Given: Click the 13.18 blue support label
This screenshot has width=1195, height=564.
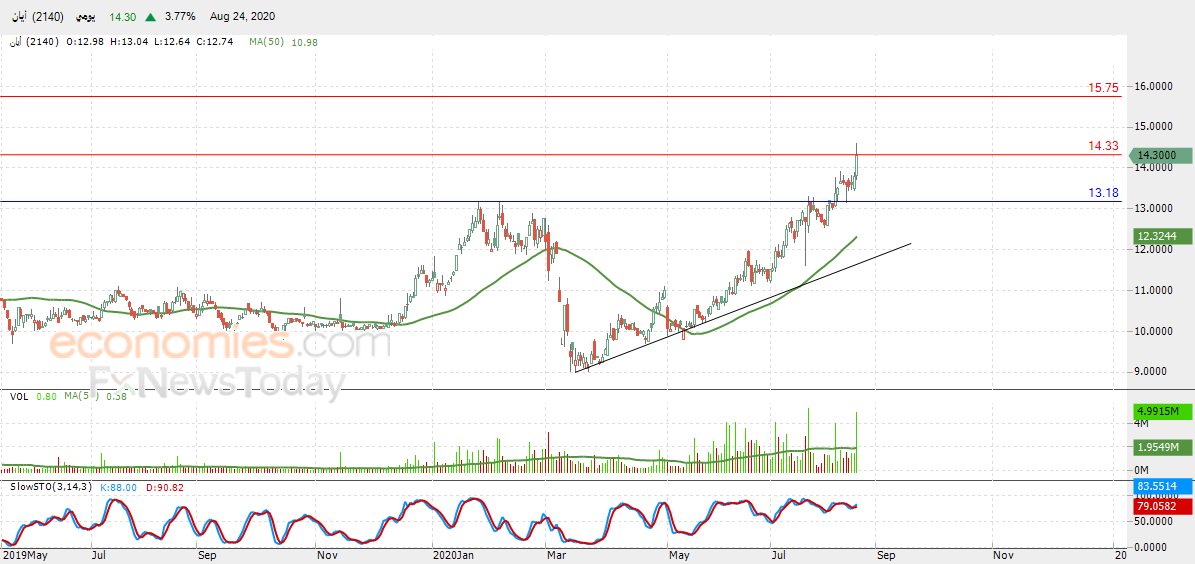Looking at the screenshot, I should point(1104,193).
